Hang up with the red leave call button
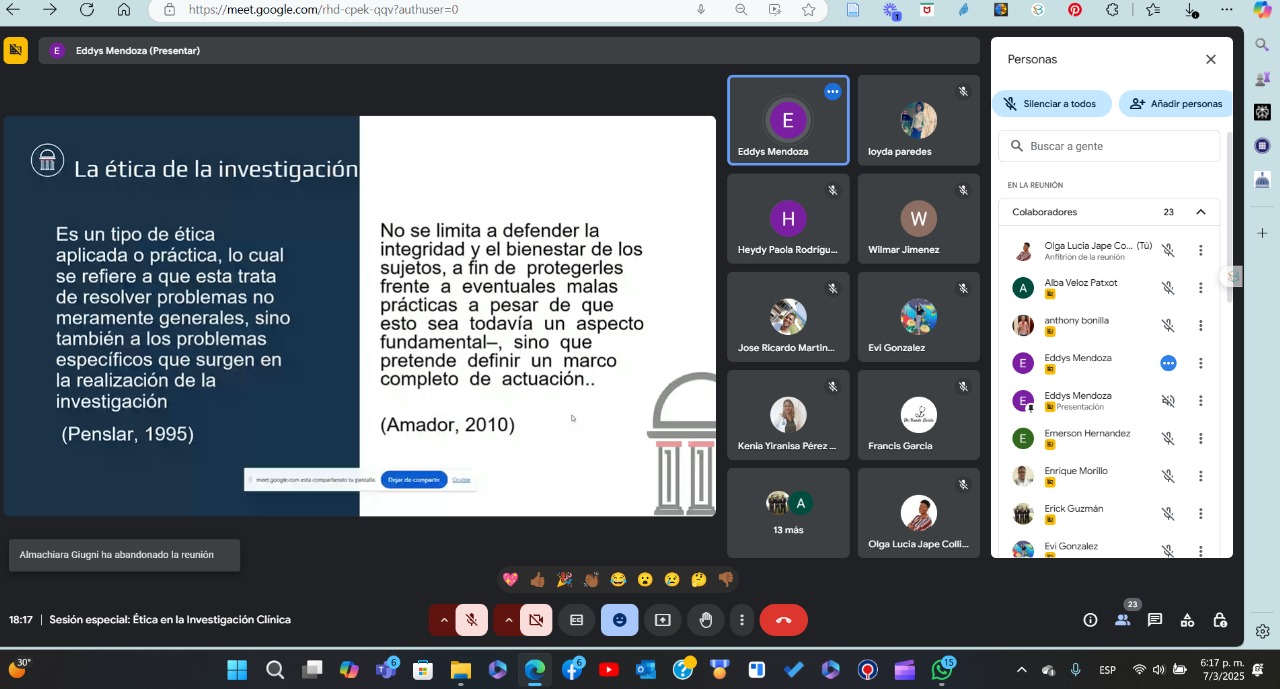This screenshot has width=1280, height=689. tap(783, 620)
